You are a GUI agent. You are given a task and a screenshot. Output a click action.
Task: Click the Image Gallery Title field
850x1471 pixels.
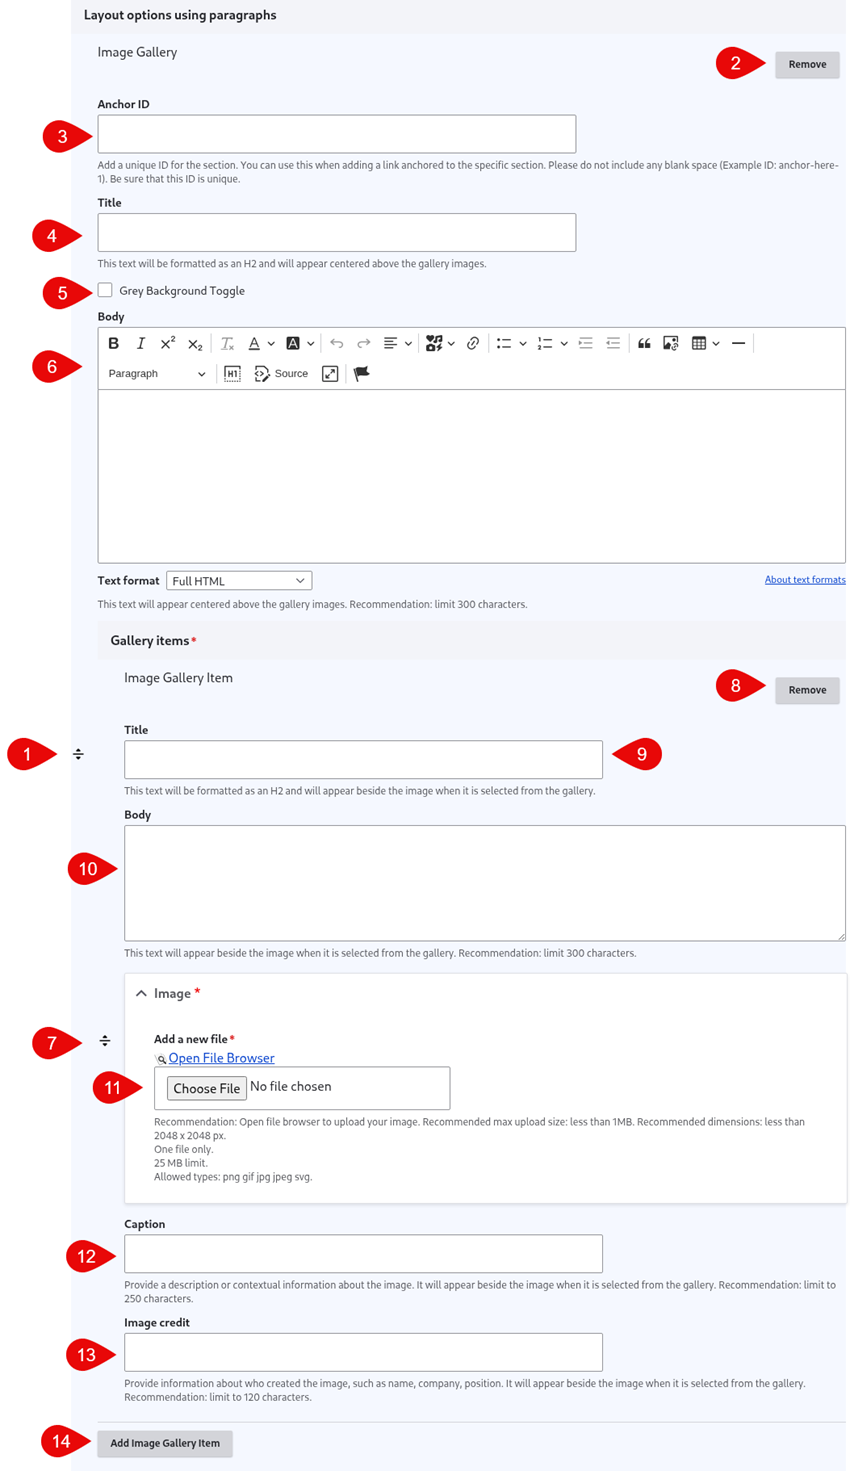(337, 232)
